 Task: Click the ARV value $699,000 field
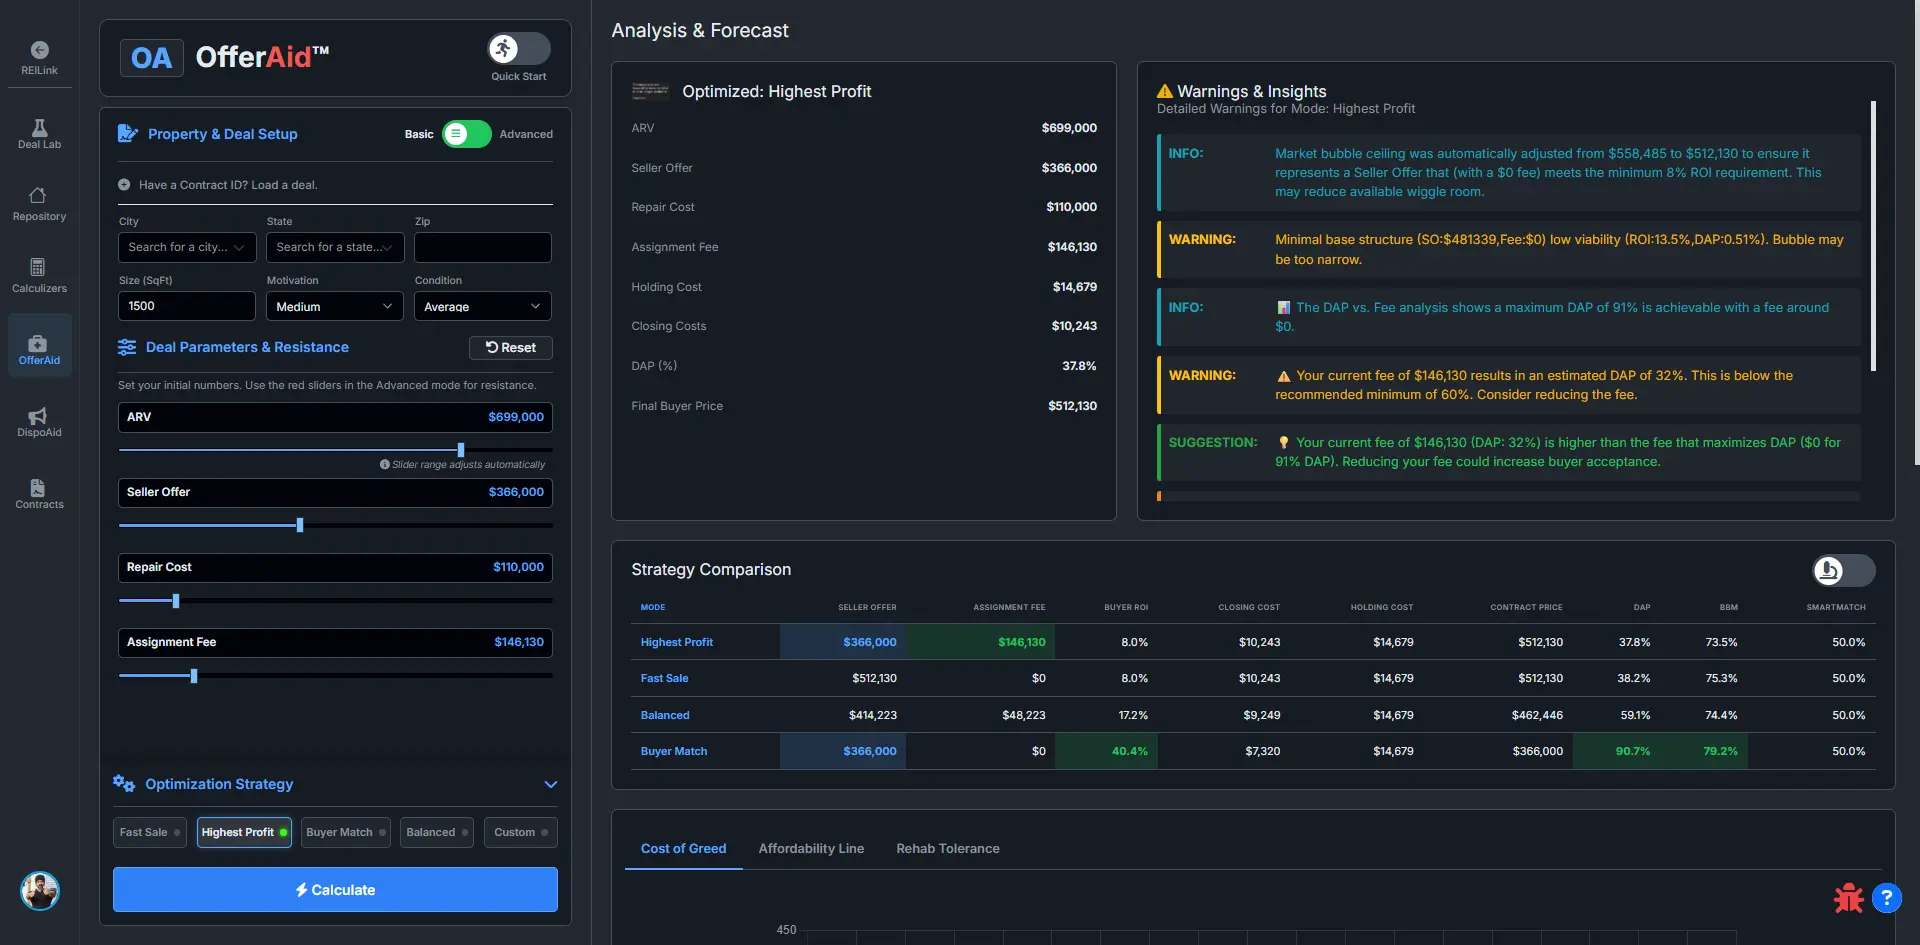tap(335, 417)
